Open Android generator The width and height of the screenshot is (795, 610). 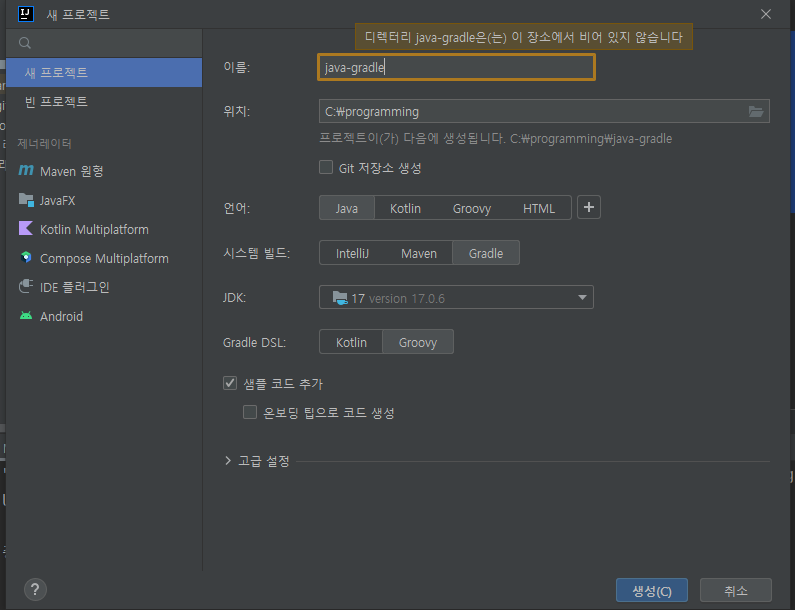click(x=104, y=316)
